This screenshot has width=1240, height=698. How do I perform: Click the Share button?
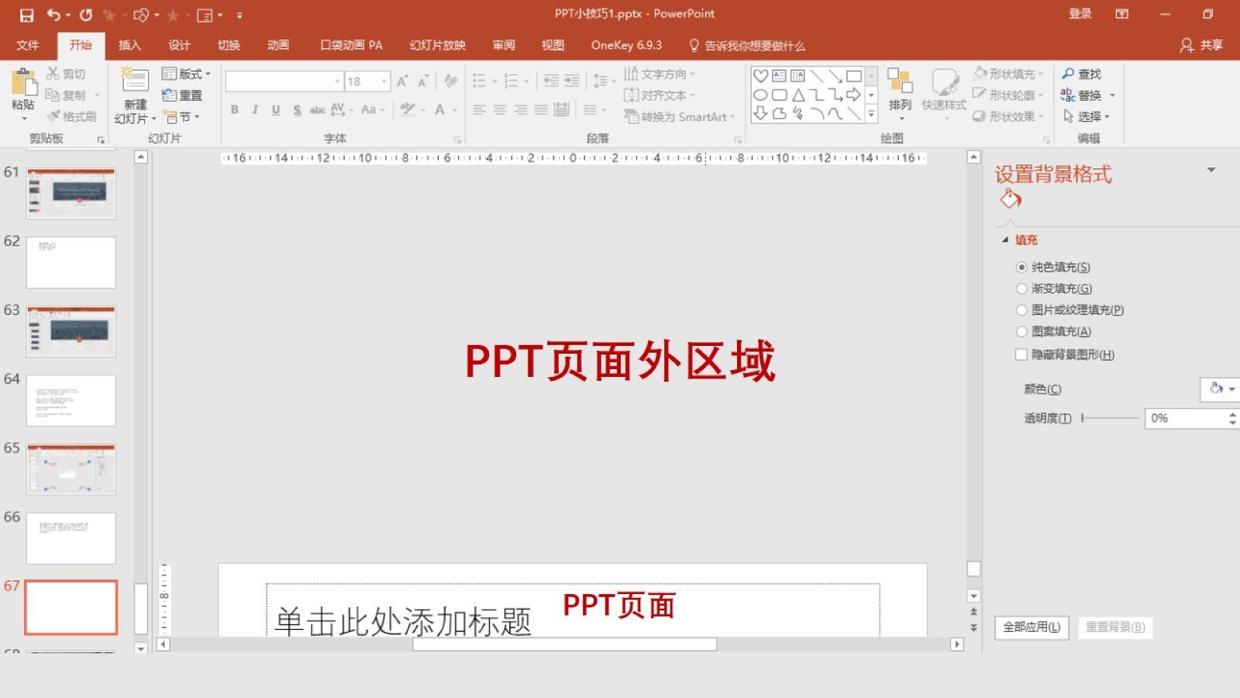[x=1201, y=45]
